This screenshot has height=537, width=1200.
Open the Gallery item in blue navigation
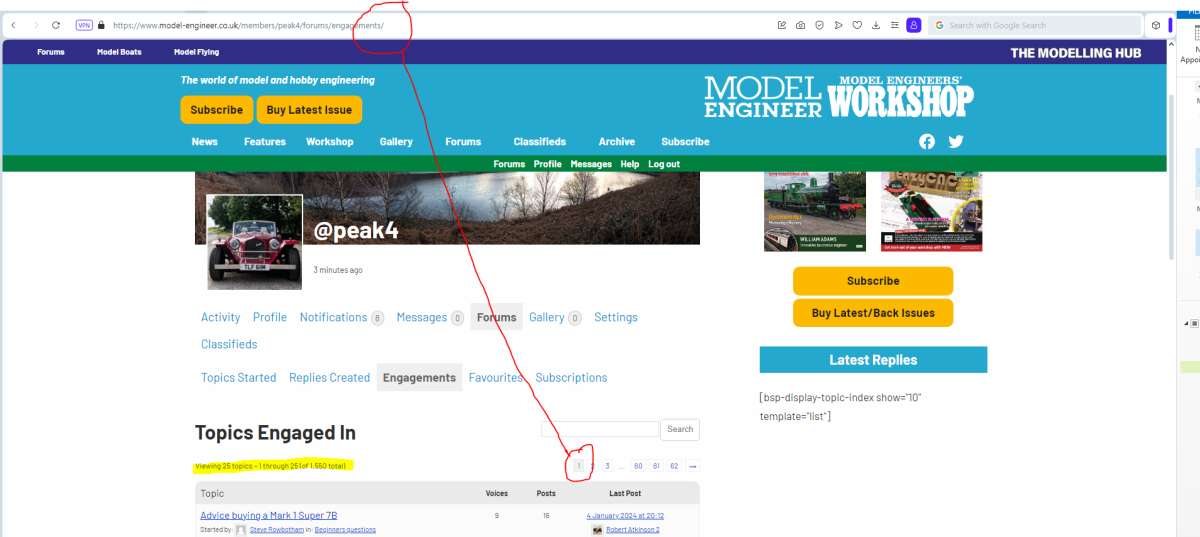tap(396, 142)
